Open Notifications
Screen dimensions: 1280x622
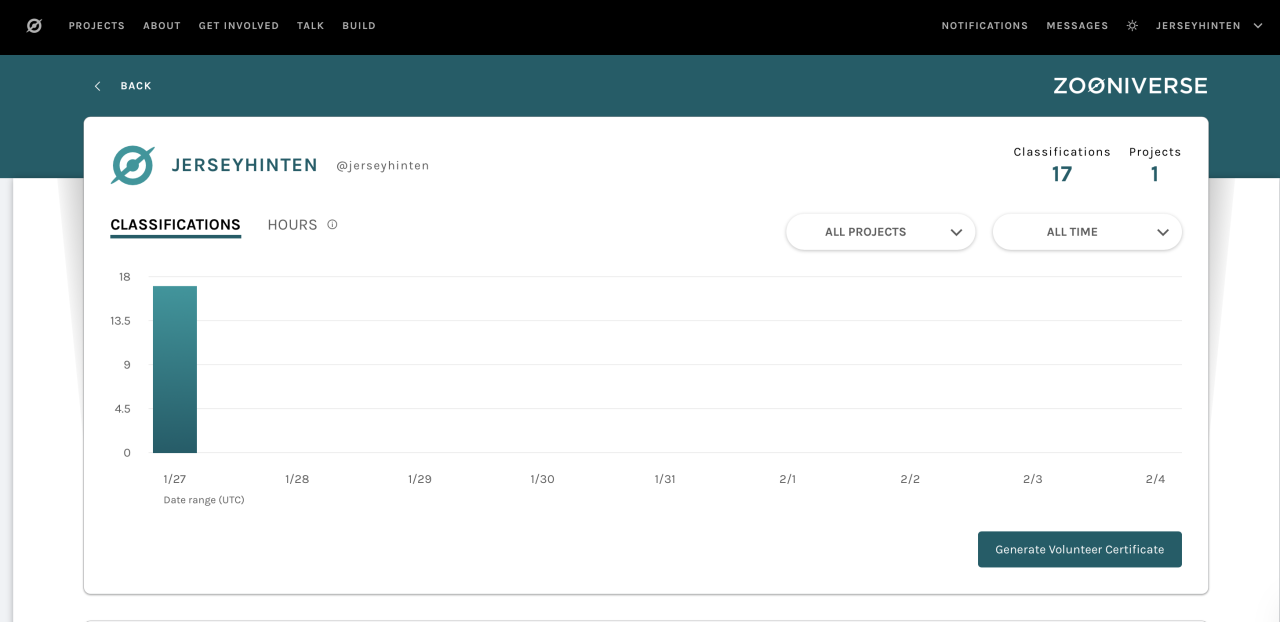tap(985, 26)
